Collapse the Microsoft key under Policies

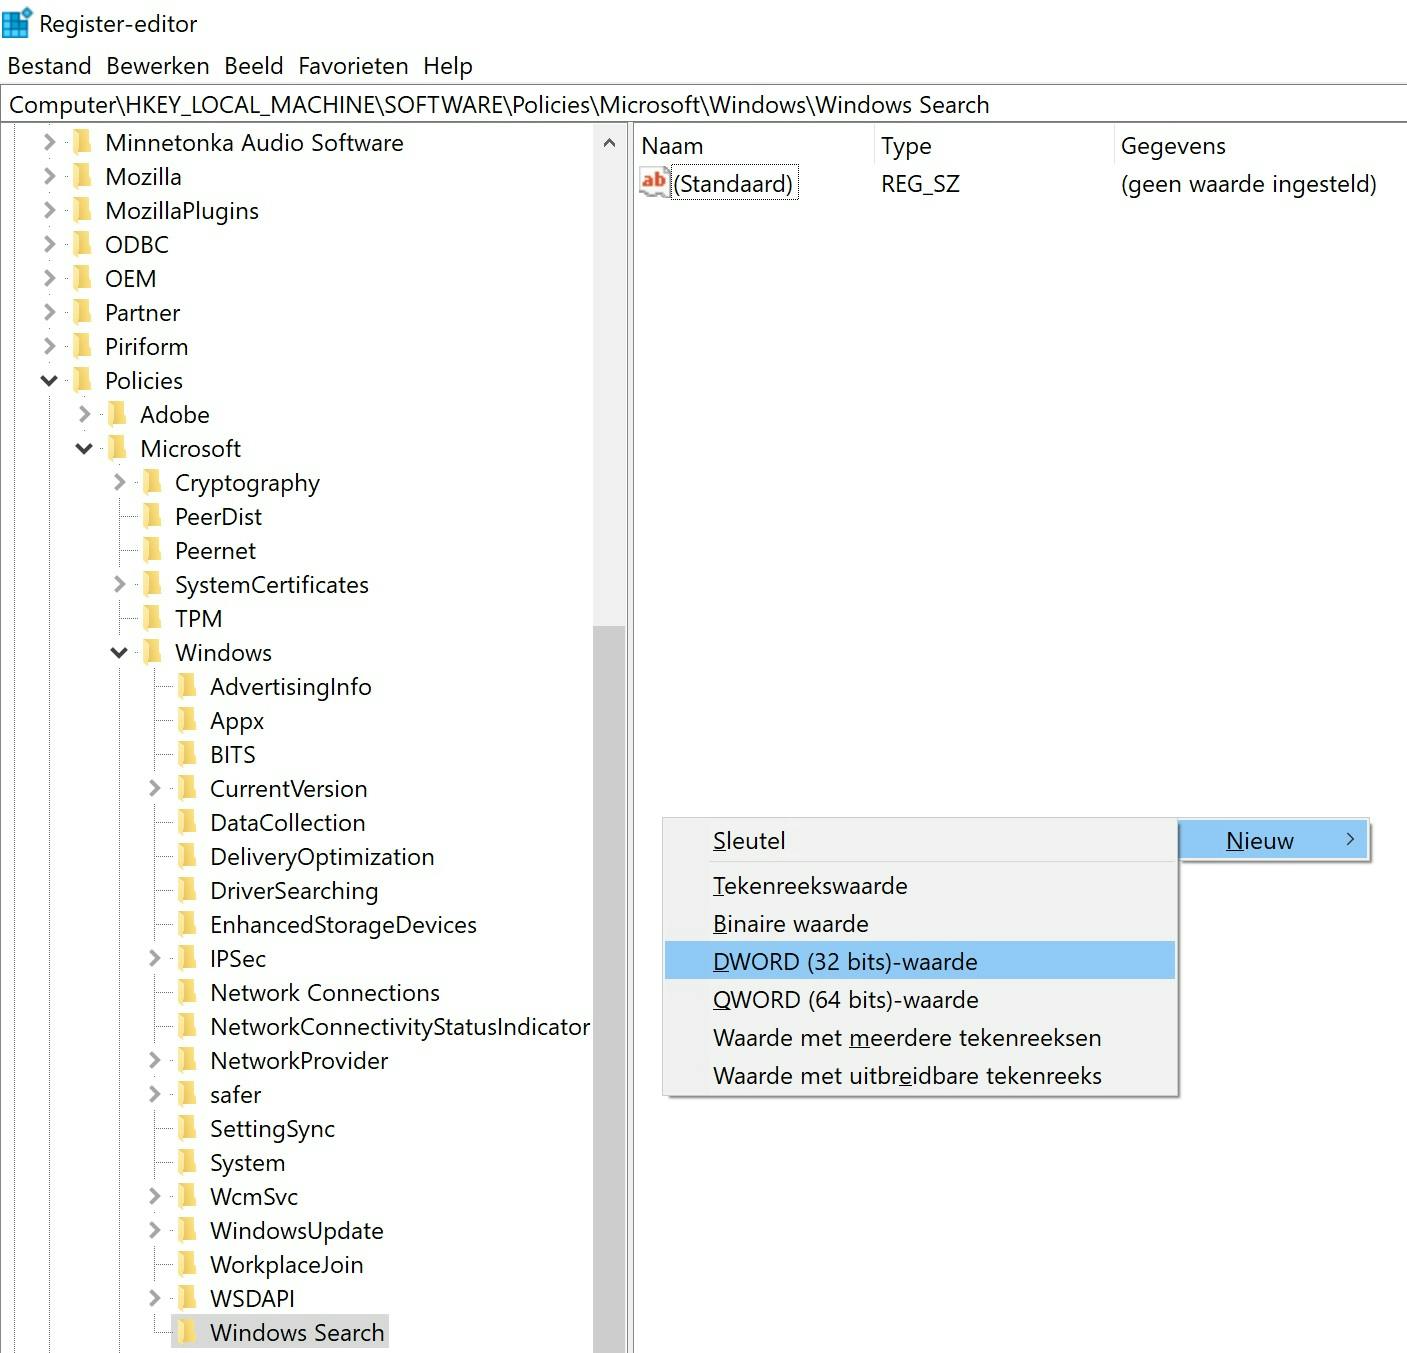84,448
